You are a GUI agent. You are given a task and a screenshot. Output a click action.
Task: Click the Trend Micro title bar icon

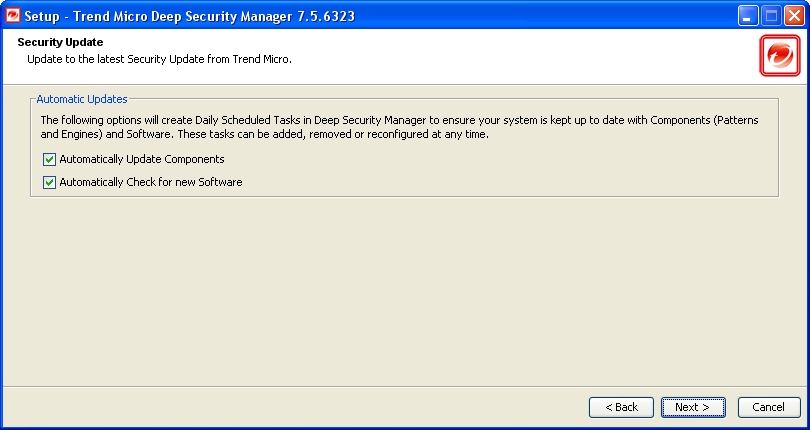[13, 16]
